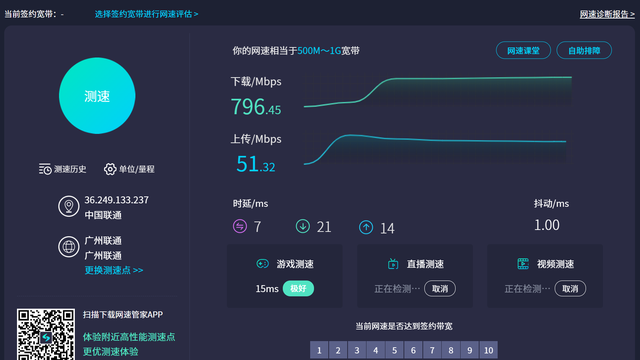Viewport: 640px width, 360px height.
Task: Cancel the 视频测速 detection
Action: [x=570, y=289]
